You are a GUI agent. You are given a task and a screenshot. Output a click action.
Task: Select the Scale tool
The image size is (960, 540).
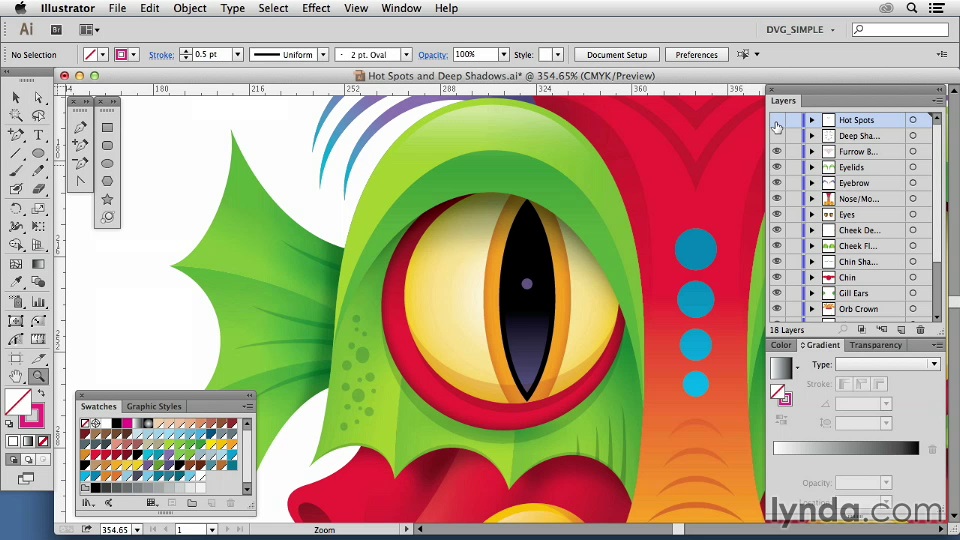point(38,209)
